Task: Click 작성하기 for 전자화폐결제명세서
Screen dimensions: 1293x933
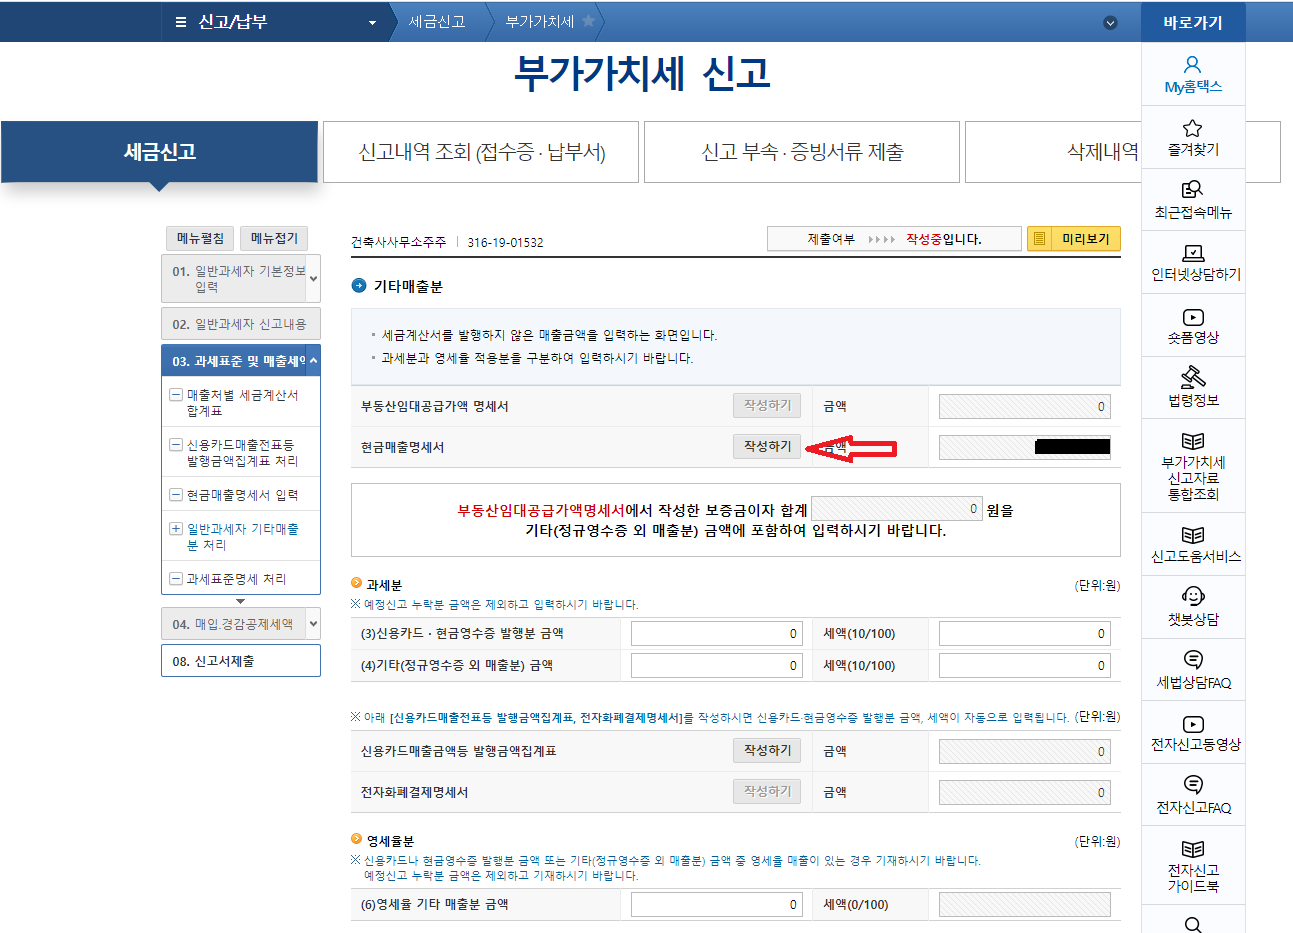Action: coord(767,791)
